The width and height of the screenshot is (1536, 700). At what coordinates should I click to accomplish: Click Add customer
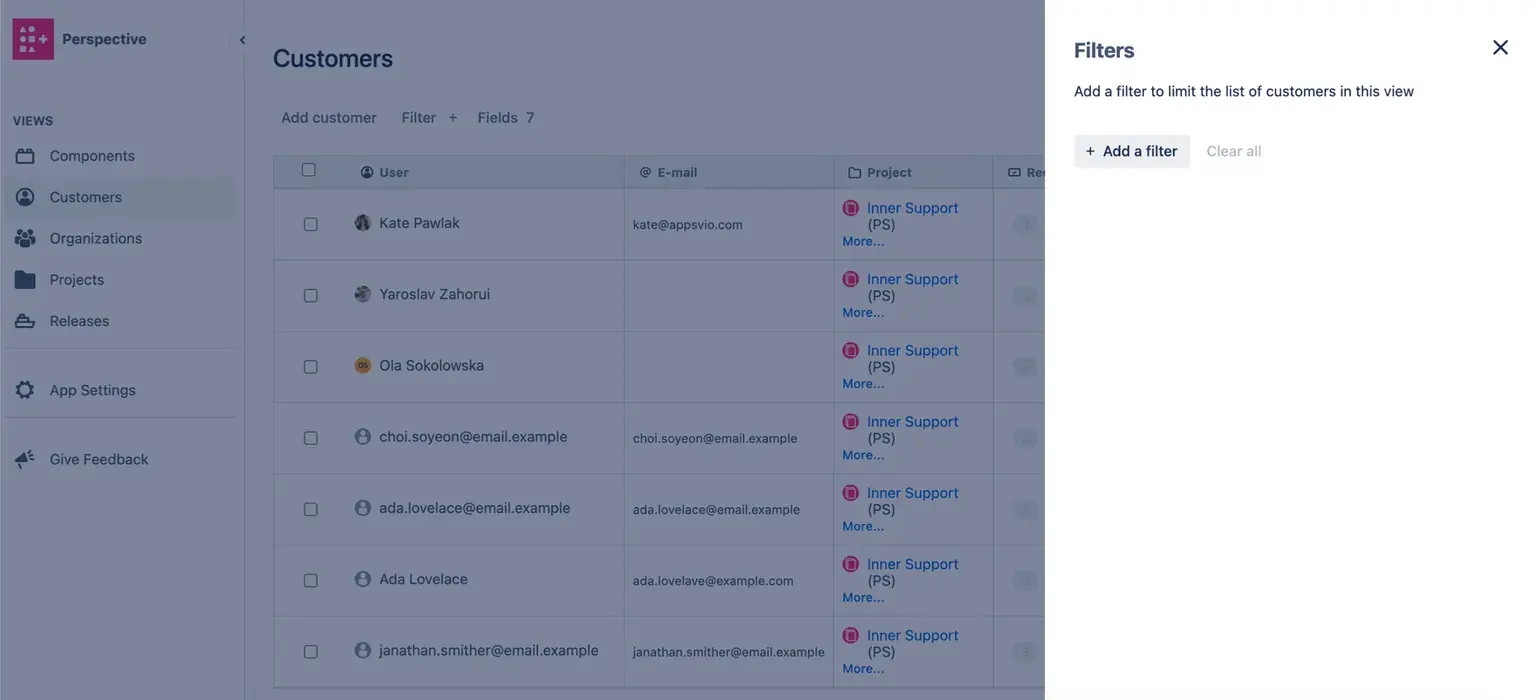[x=328, y=118]
